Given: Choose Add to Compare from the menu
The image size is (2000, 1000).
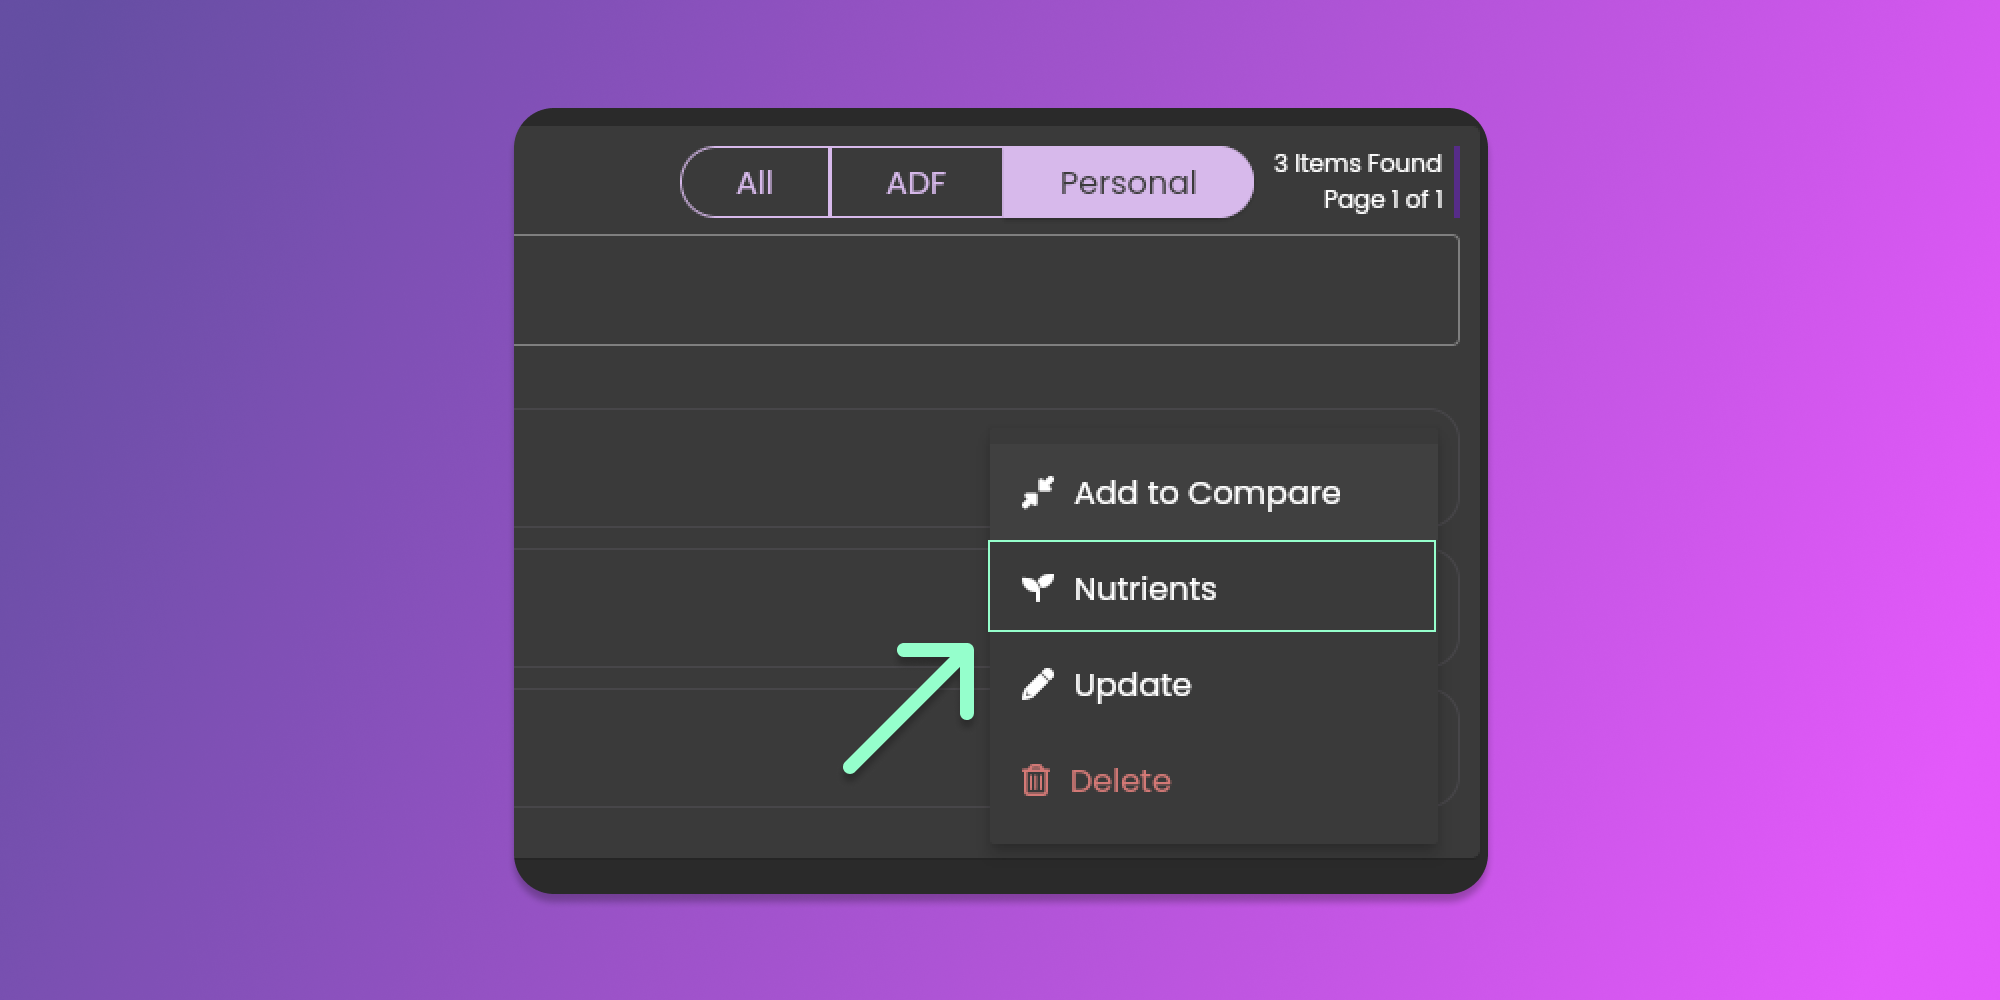Looking at the screenshot, I should pyautogui.click(x=1206, y=492).
